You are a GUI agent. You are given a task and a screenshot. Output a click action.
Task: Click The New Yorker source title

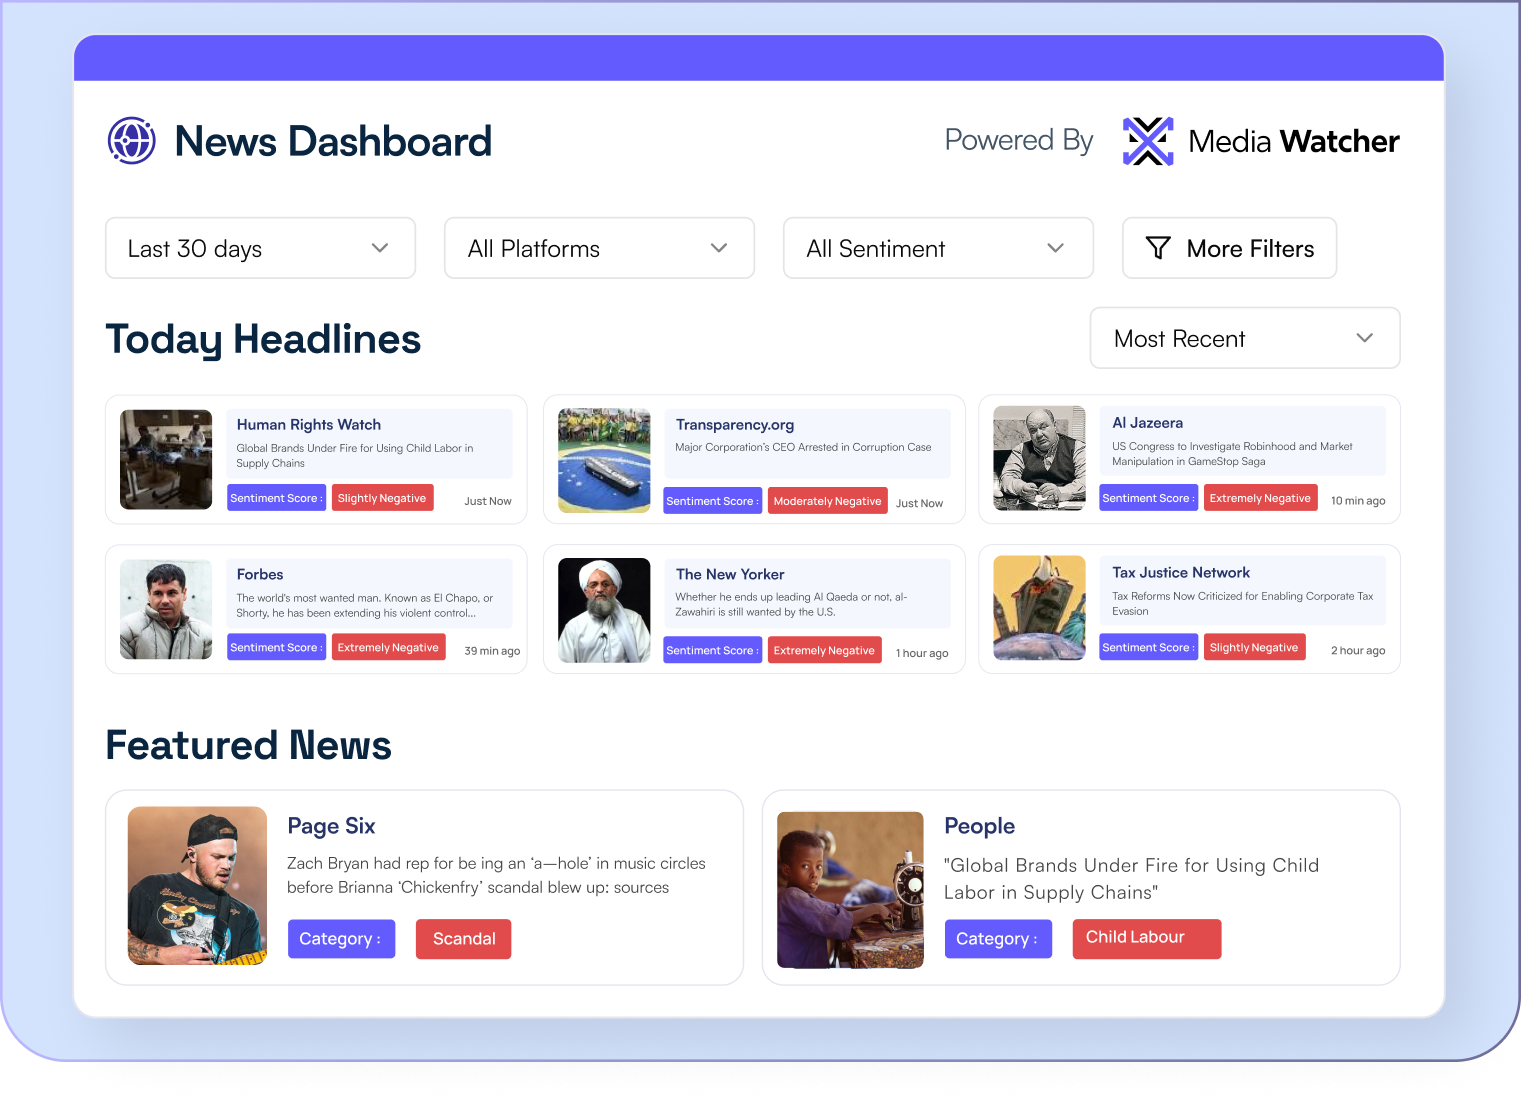[x=730, y=574]
